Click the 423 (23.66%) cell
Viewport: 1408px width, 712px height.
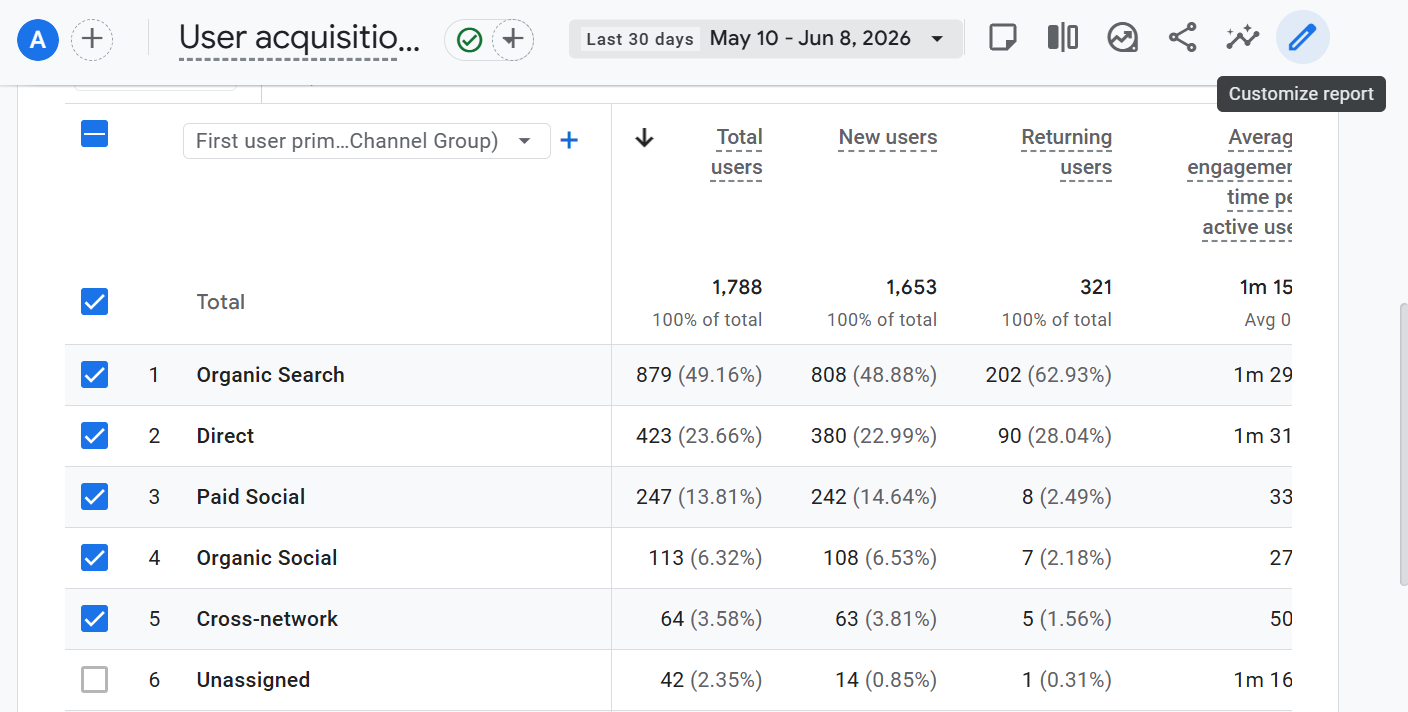[x=699, y=436]
